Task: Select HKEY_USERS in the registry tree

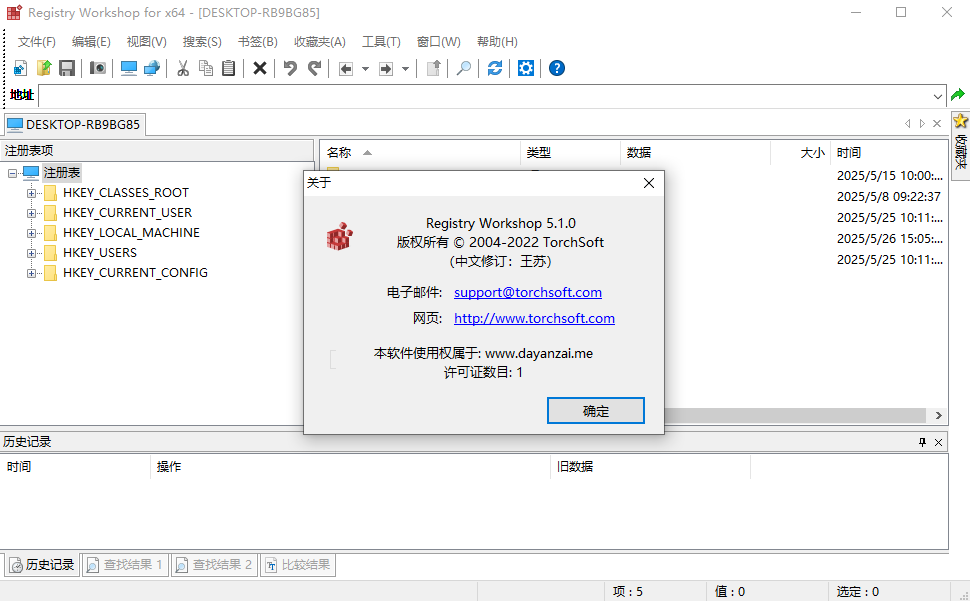Action: (x=100, y=253)
